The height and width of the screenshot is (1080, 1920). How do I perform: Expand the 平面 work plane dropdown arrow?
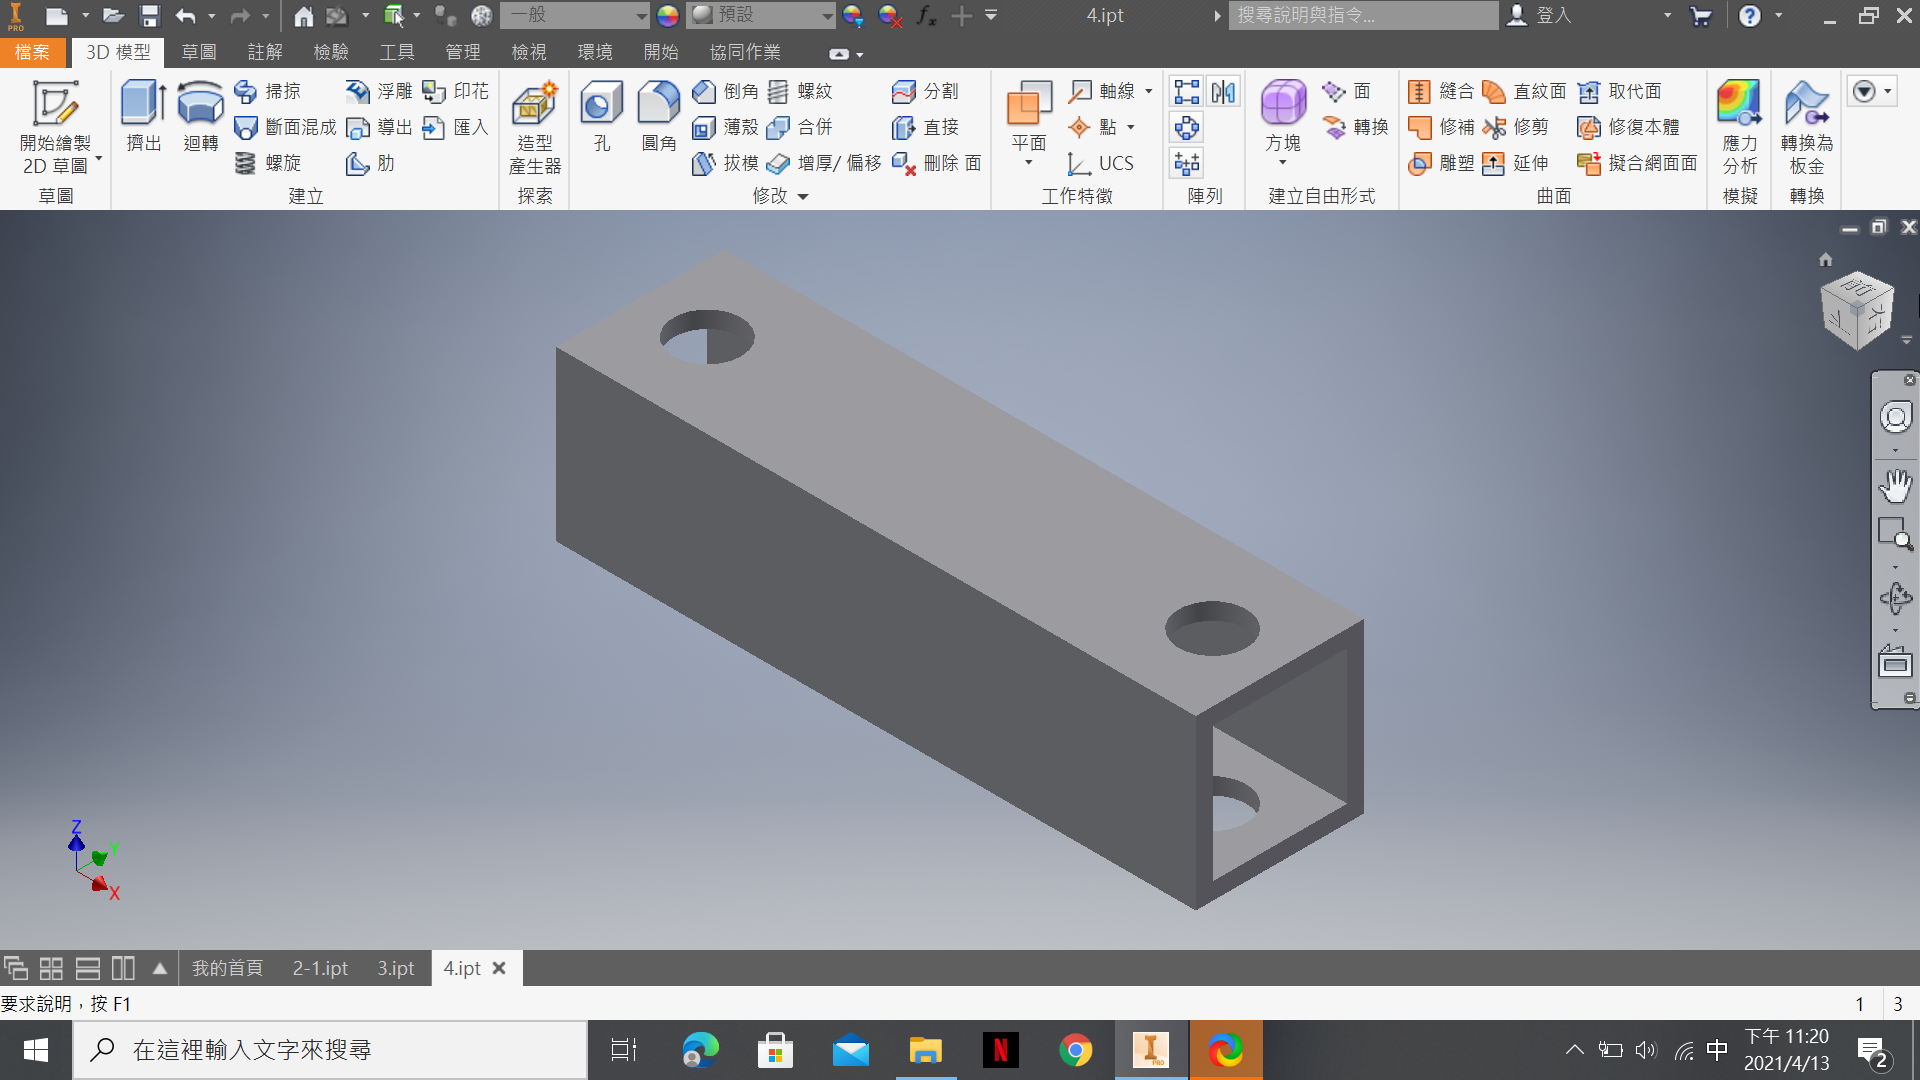coord(1028,163)
